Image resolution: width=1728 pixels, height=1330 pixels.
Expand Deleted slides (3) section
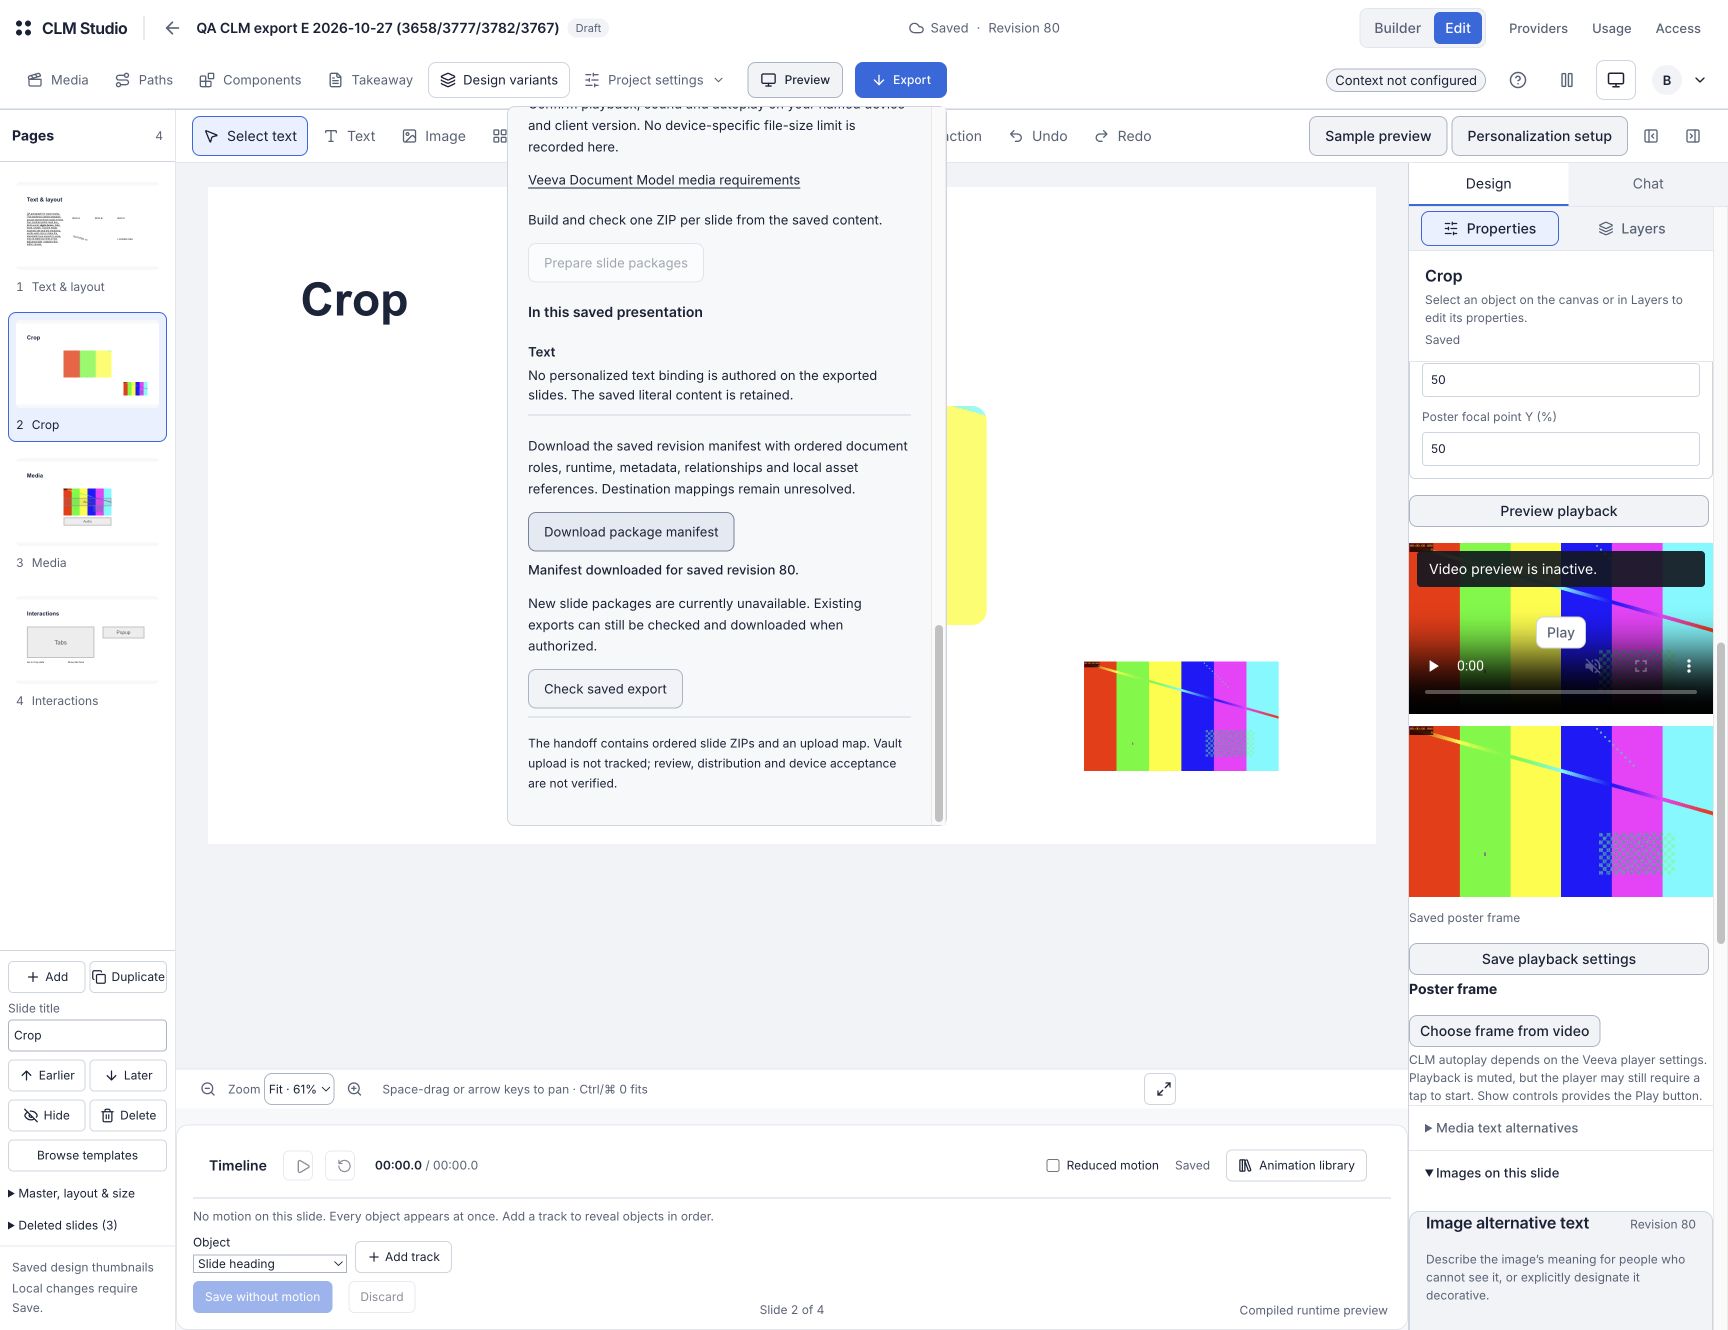coord(63,1226)
